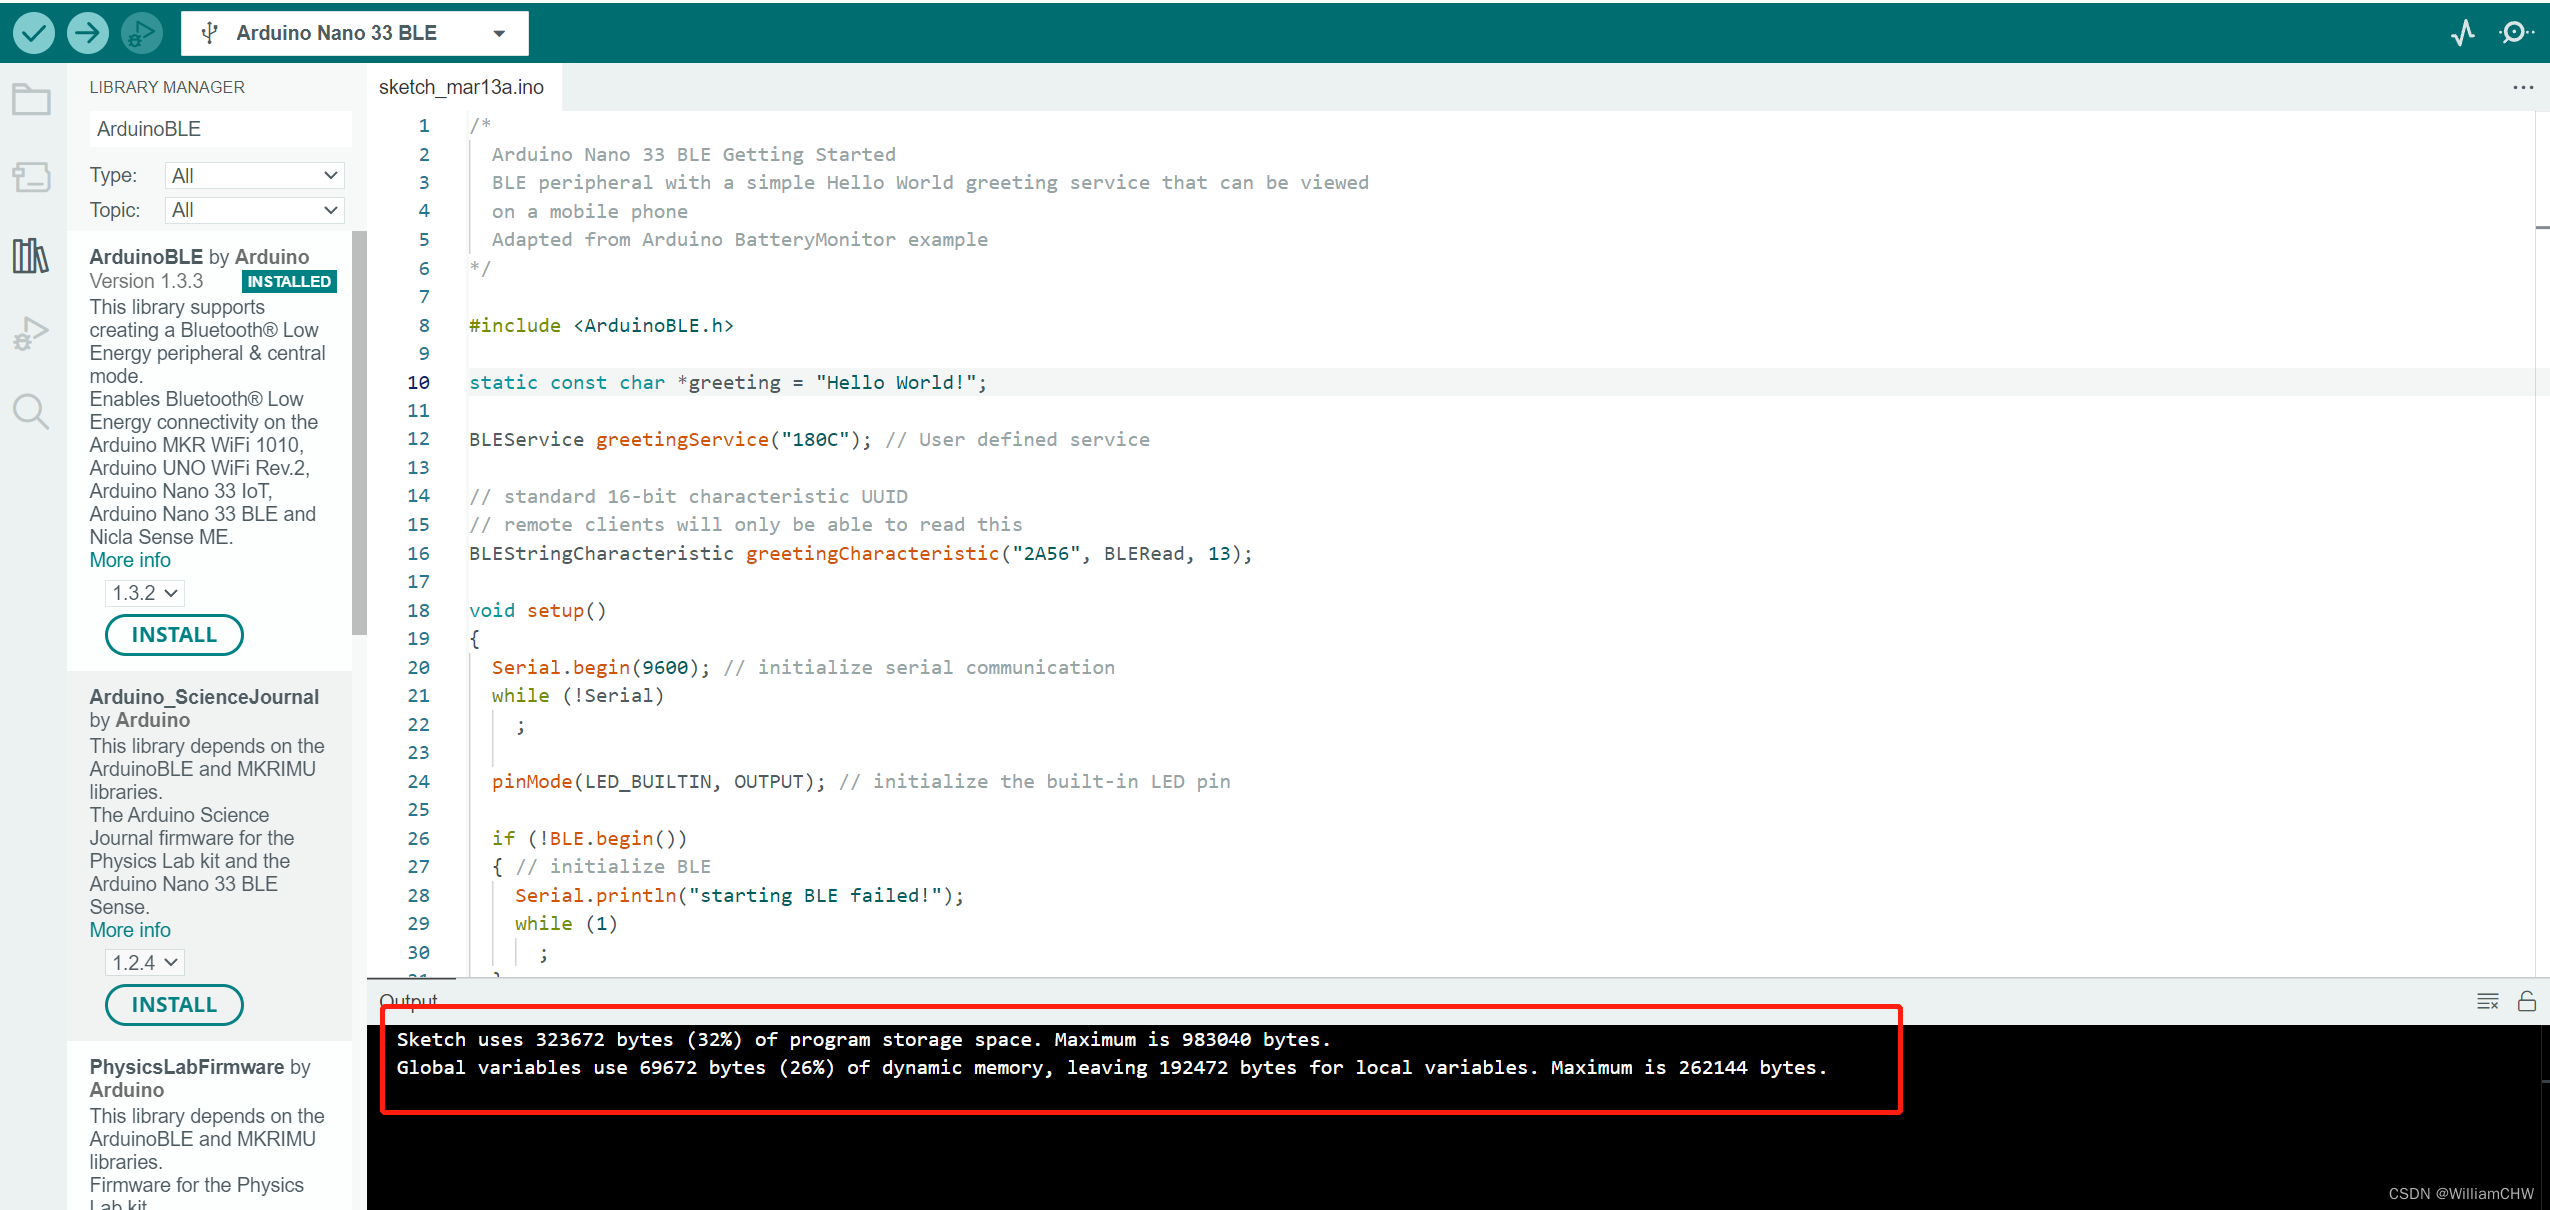Screen dimensions: 2550x1210
Task: Install the ArduinoBLE library
Action: pyautogui.click(x=174, y=634)
